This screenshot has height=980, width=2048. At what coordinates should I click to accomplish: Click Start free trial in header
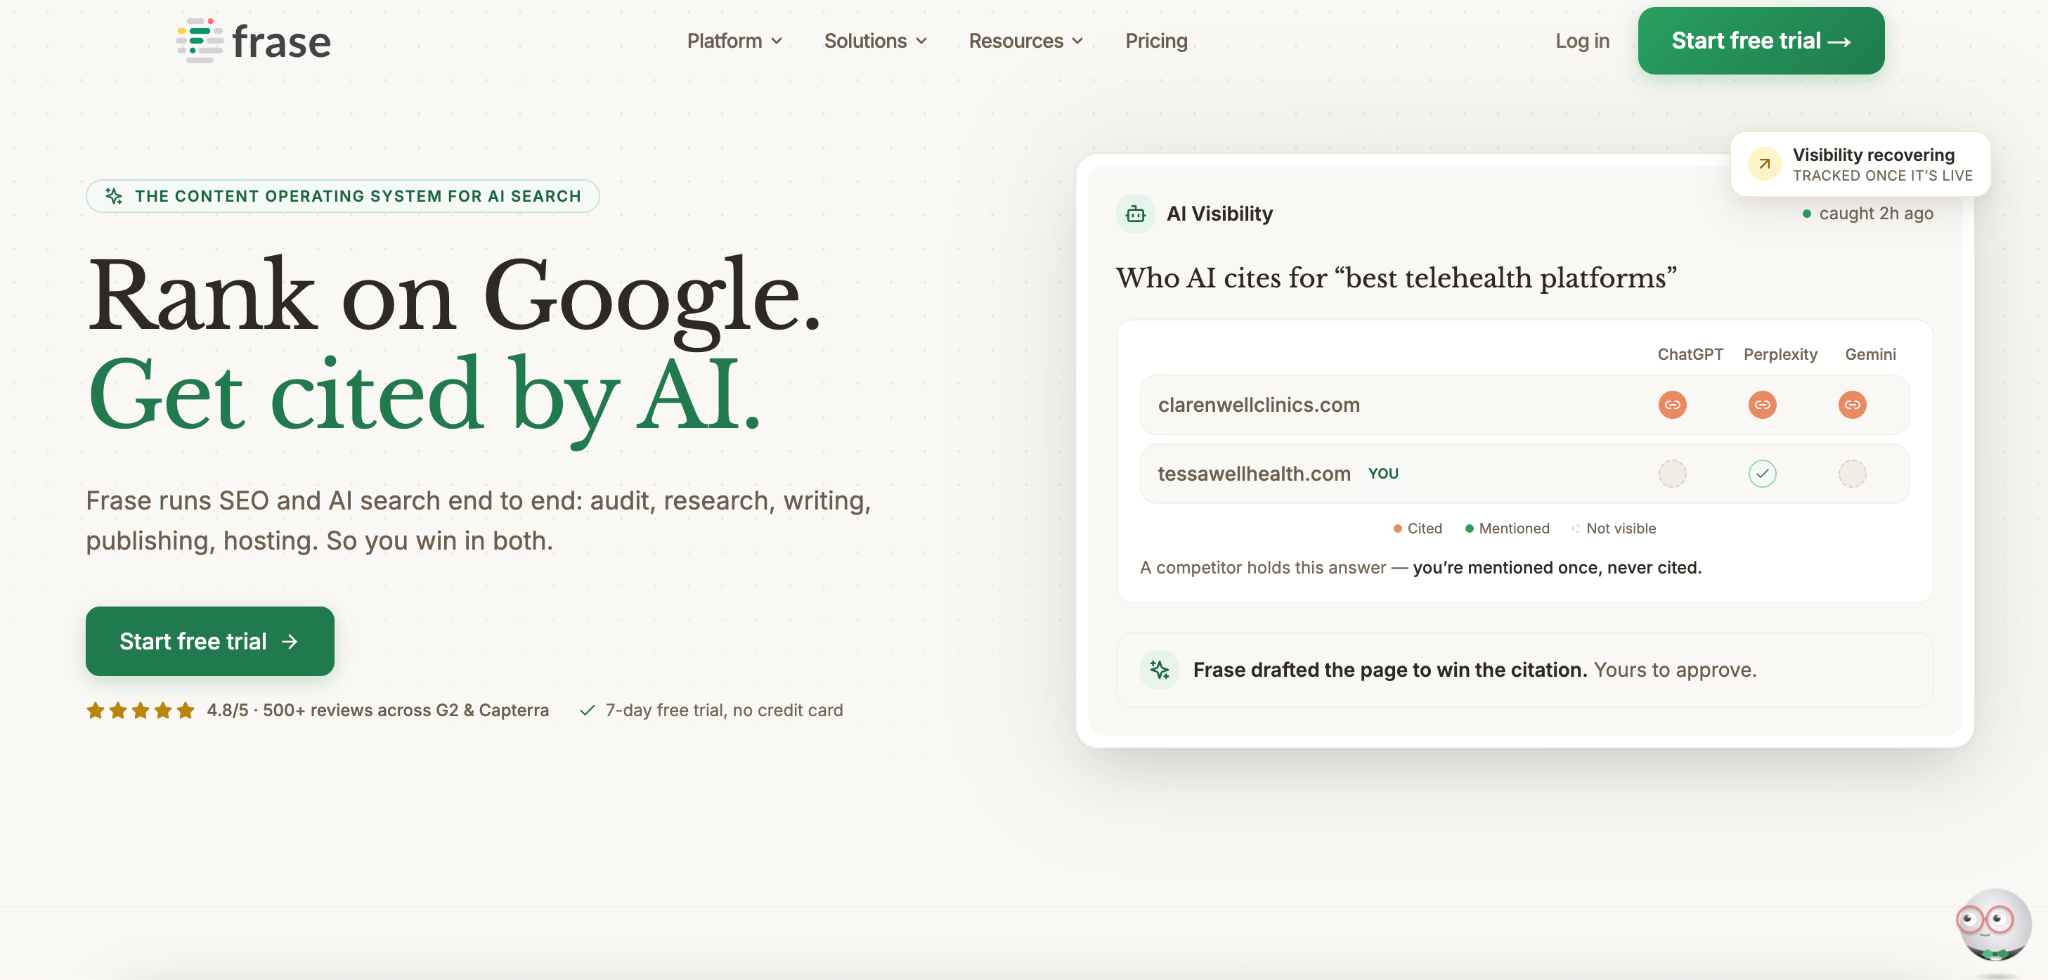pos(1761,41)
